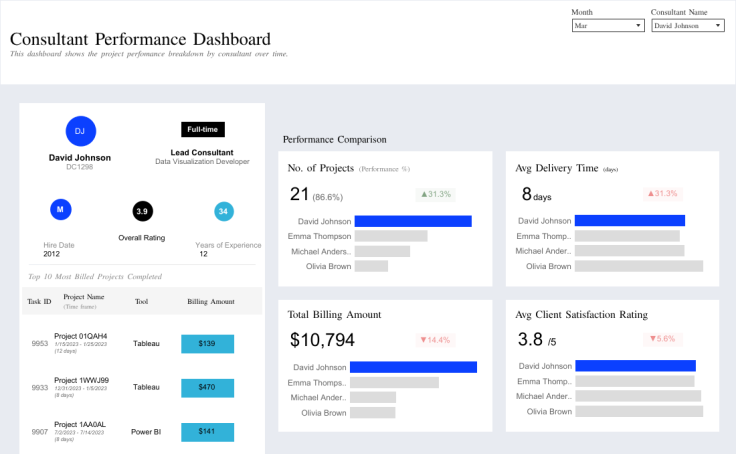The width and height of the screenshot is (736, 454).
Task: Select Olivia Brown's bar in Avg Delivery Time
Action: tap(639, 266)
